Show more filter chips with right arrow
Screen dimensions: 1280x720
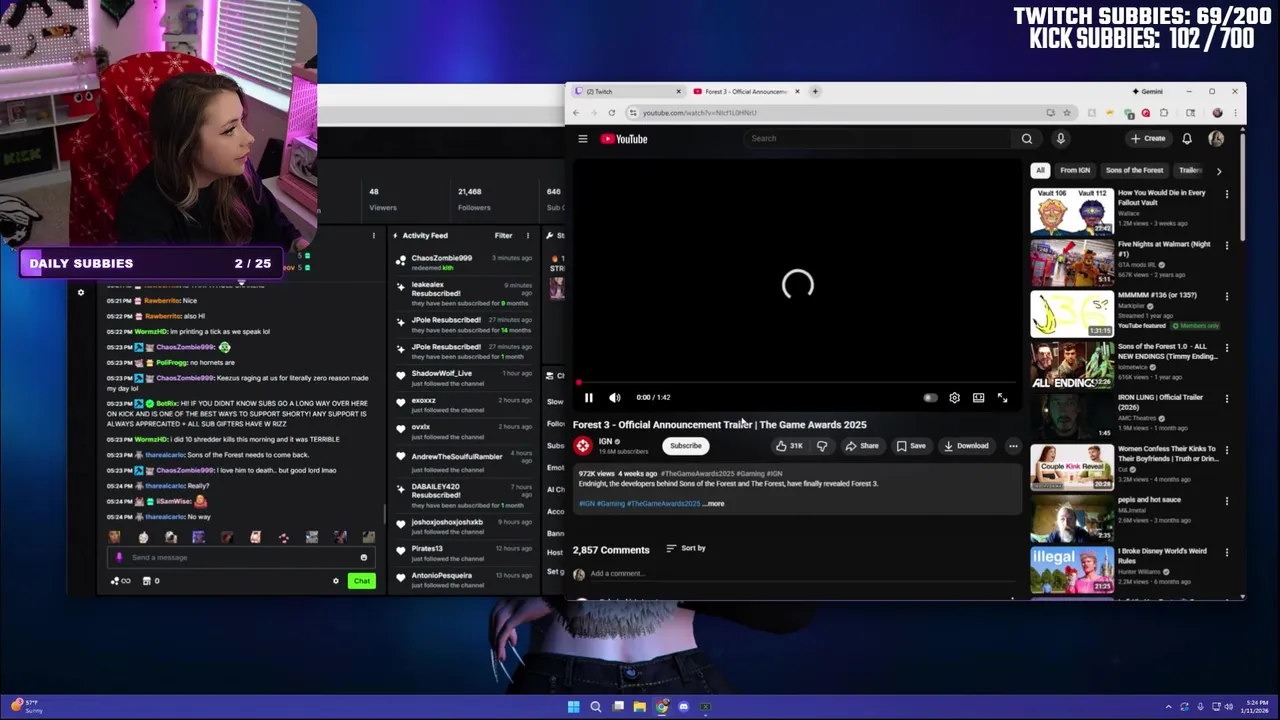[1218, 171]
